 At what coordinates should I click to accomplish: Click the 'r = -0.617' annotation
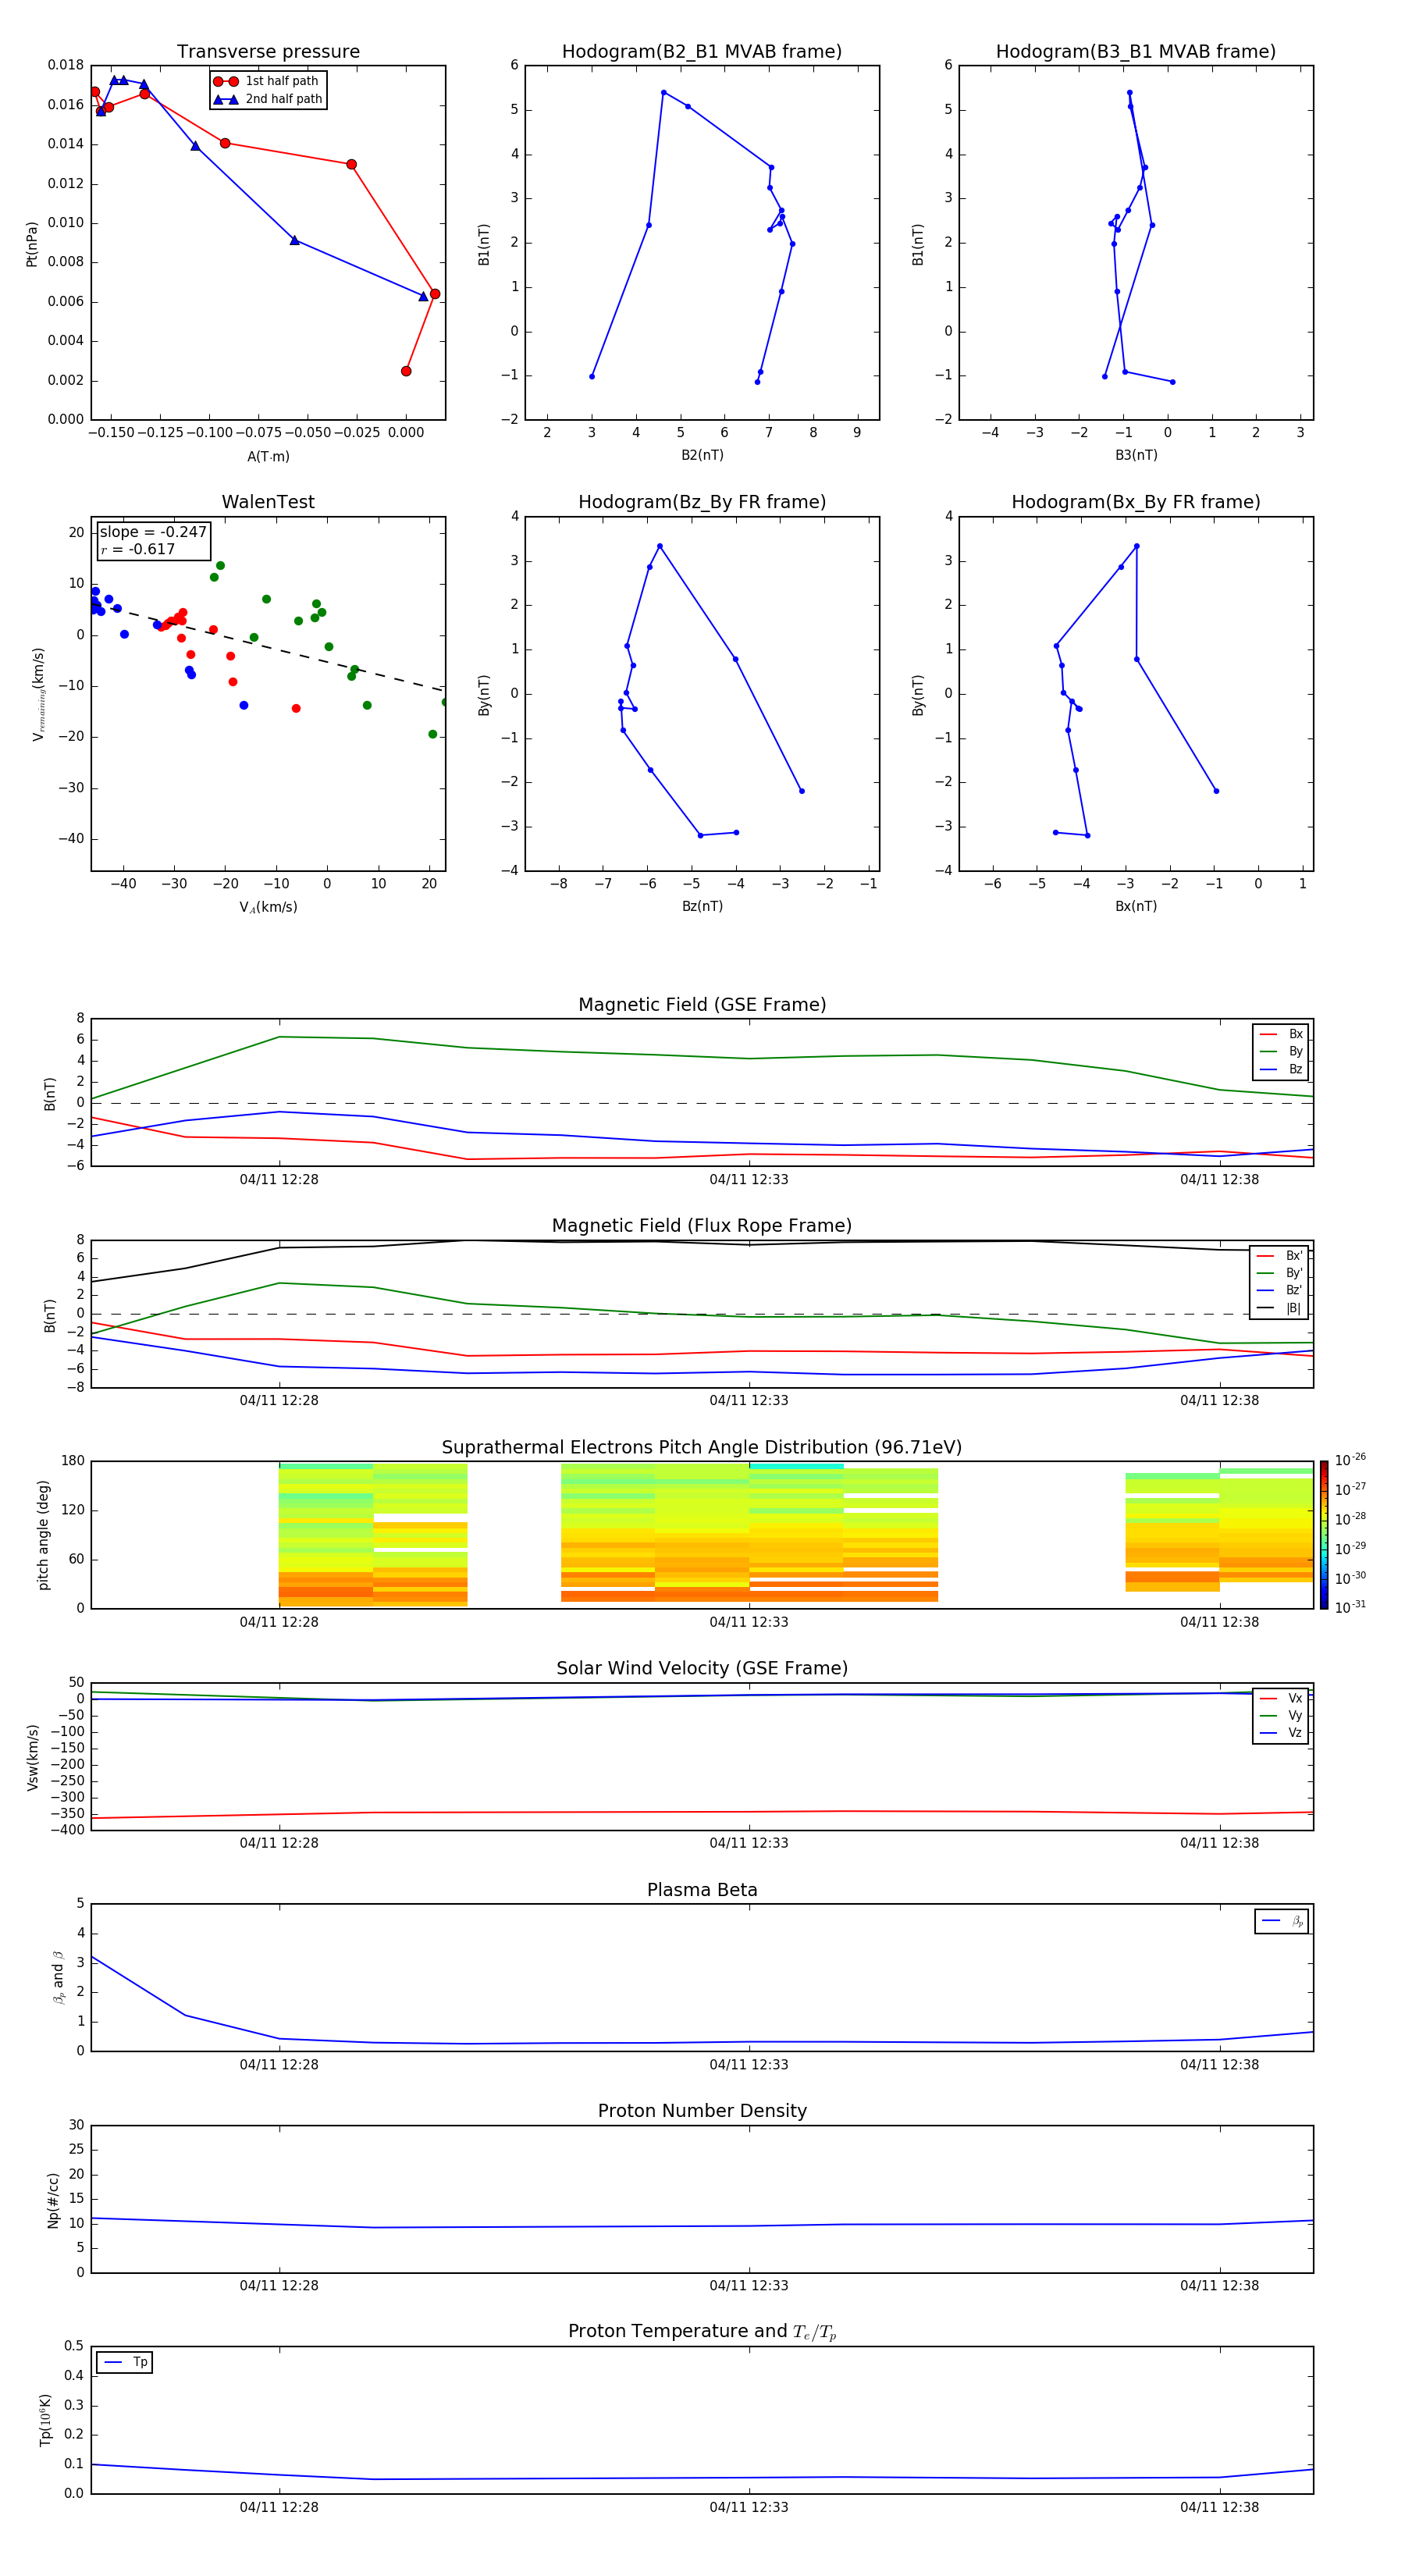tap(138, 549)
